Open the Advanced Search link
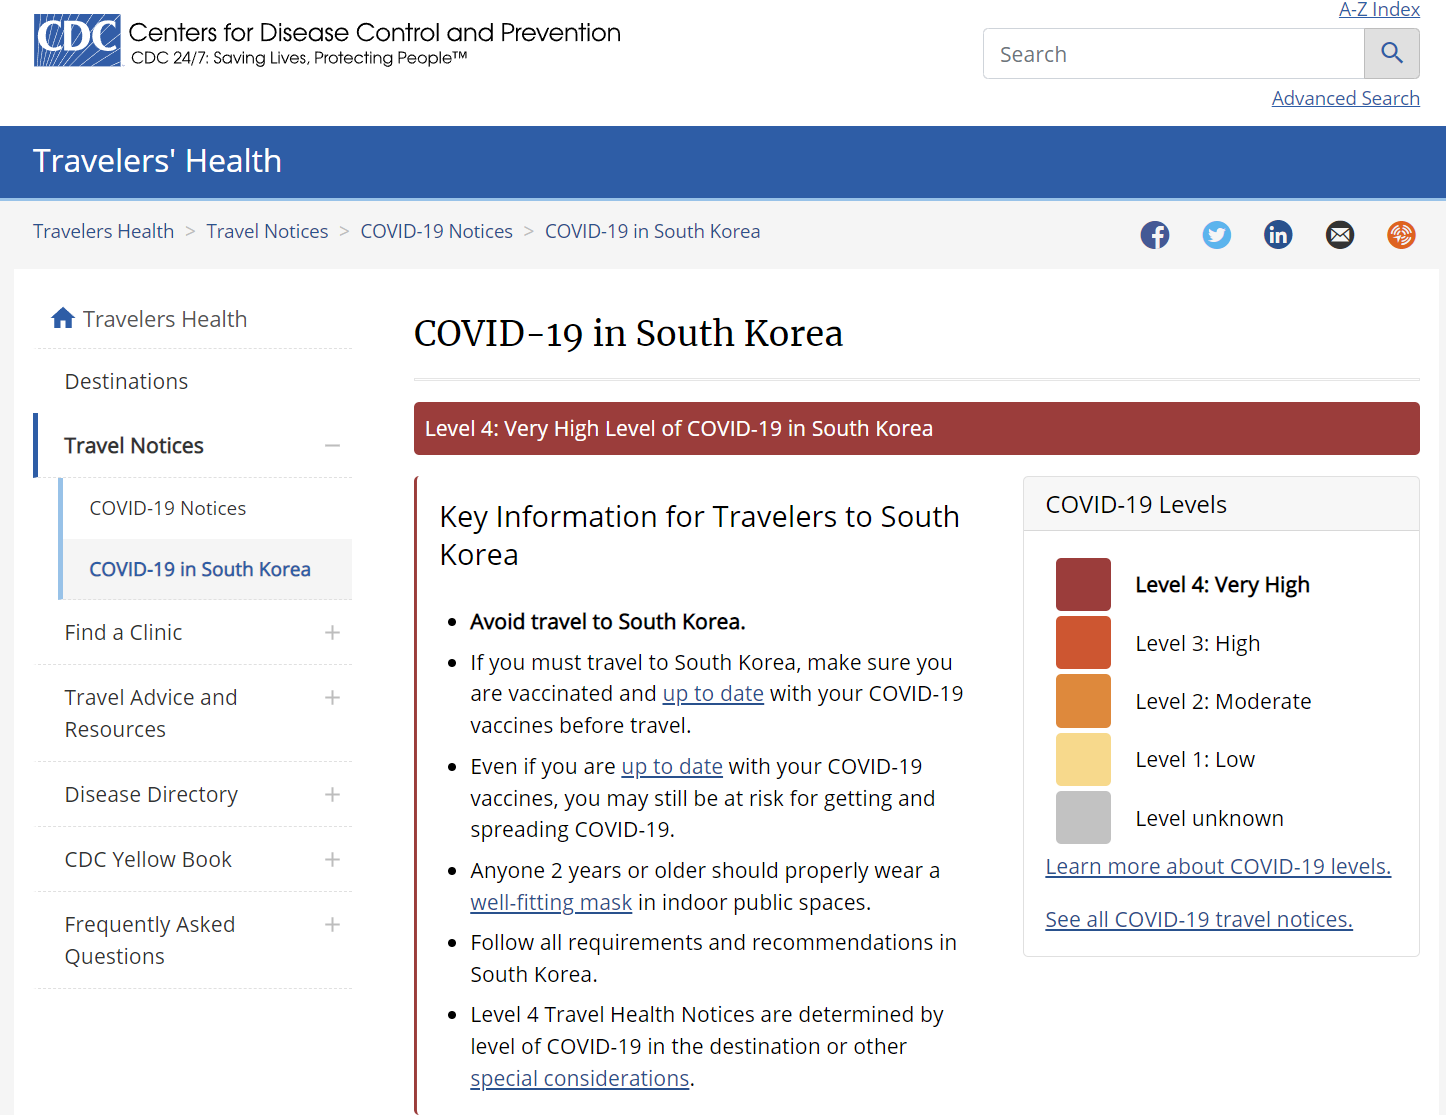Viewport: 1446px width, 1115px height. coord(1345,98)
